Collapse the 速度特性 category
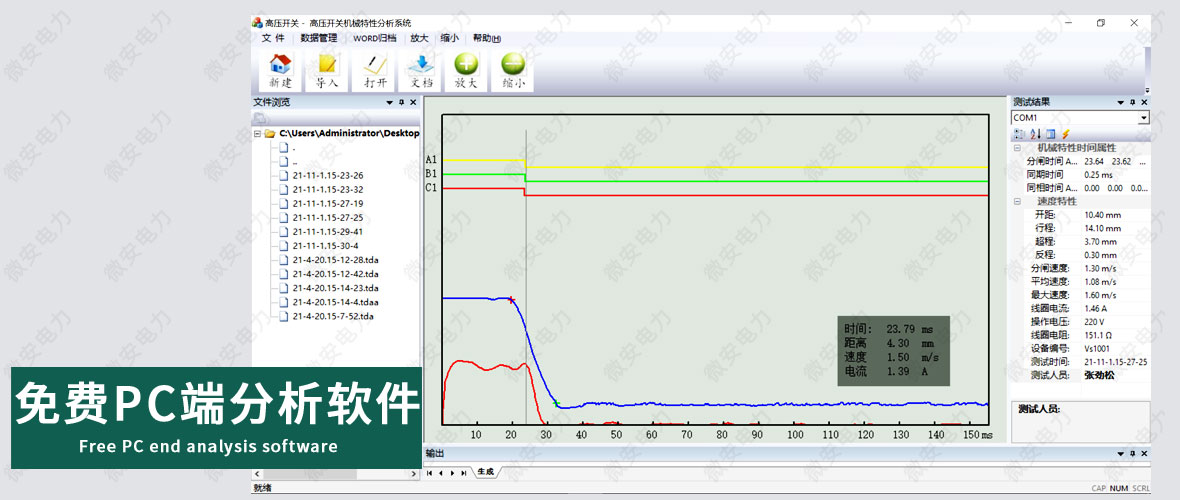Viewport: 1180px width, 500px height. click(x=1017, y=201)
